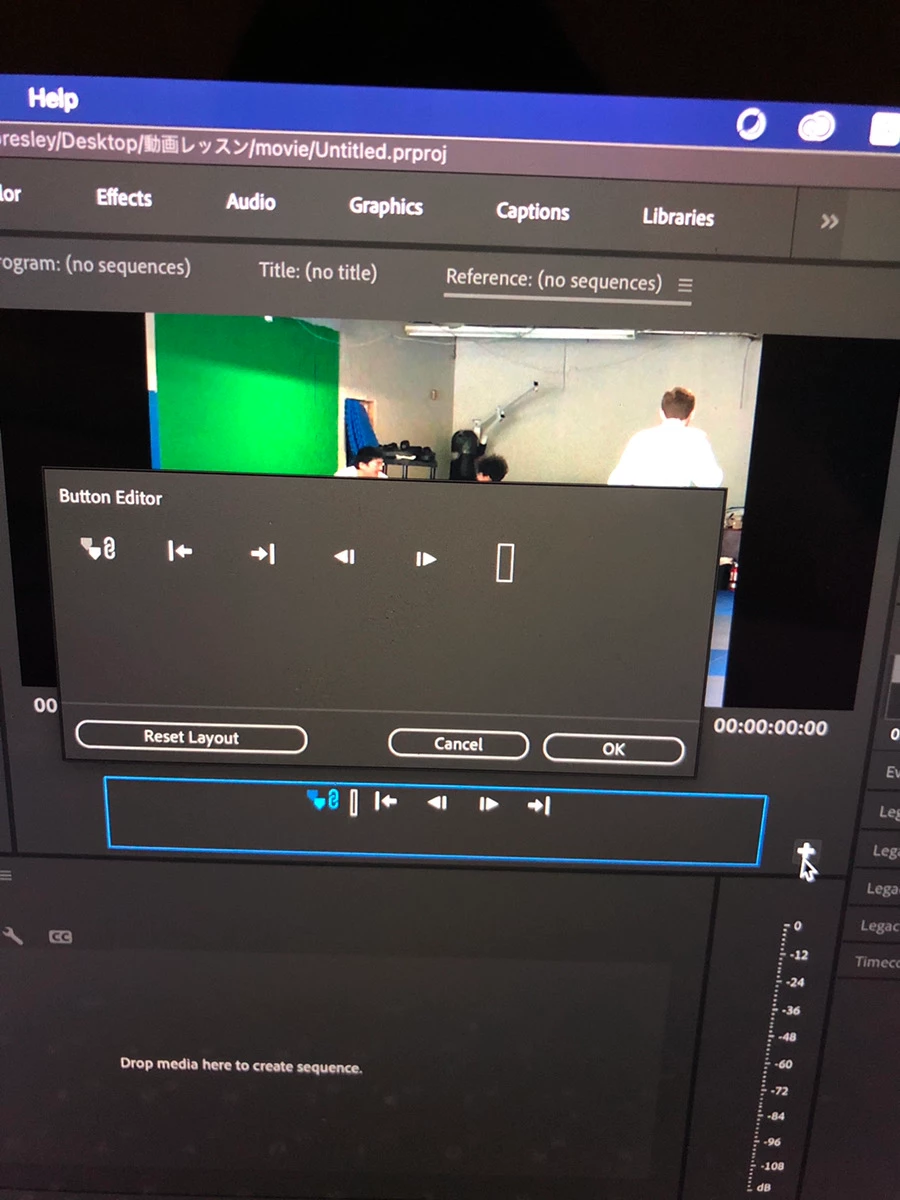The image size is (900, 1200).
Task: Open Creative Cloud icon in the menu bar
Action: (x=816, y=127)
